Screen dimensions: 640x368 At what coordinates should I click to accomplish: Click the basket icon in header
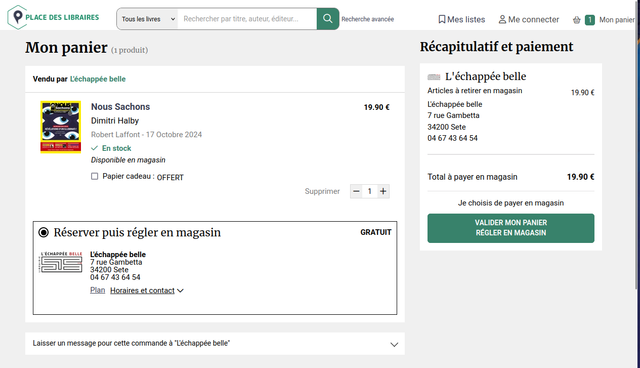(576, 20)
